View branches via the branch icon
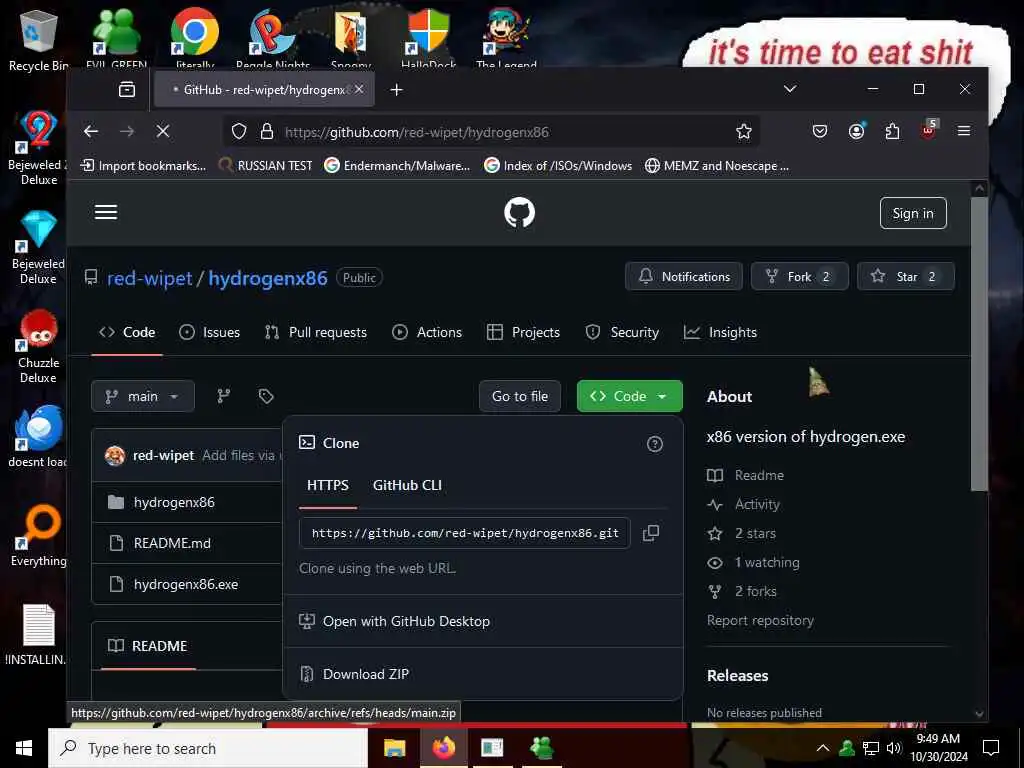 click(223, 396)
